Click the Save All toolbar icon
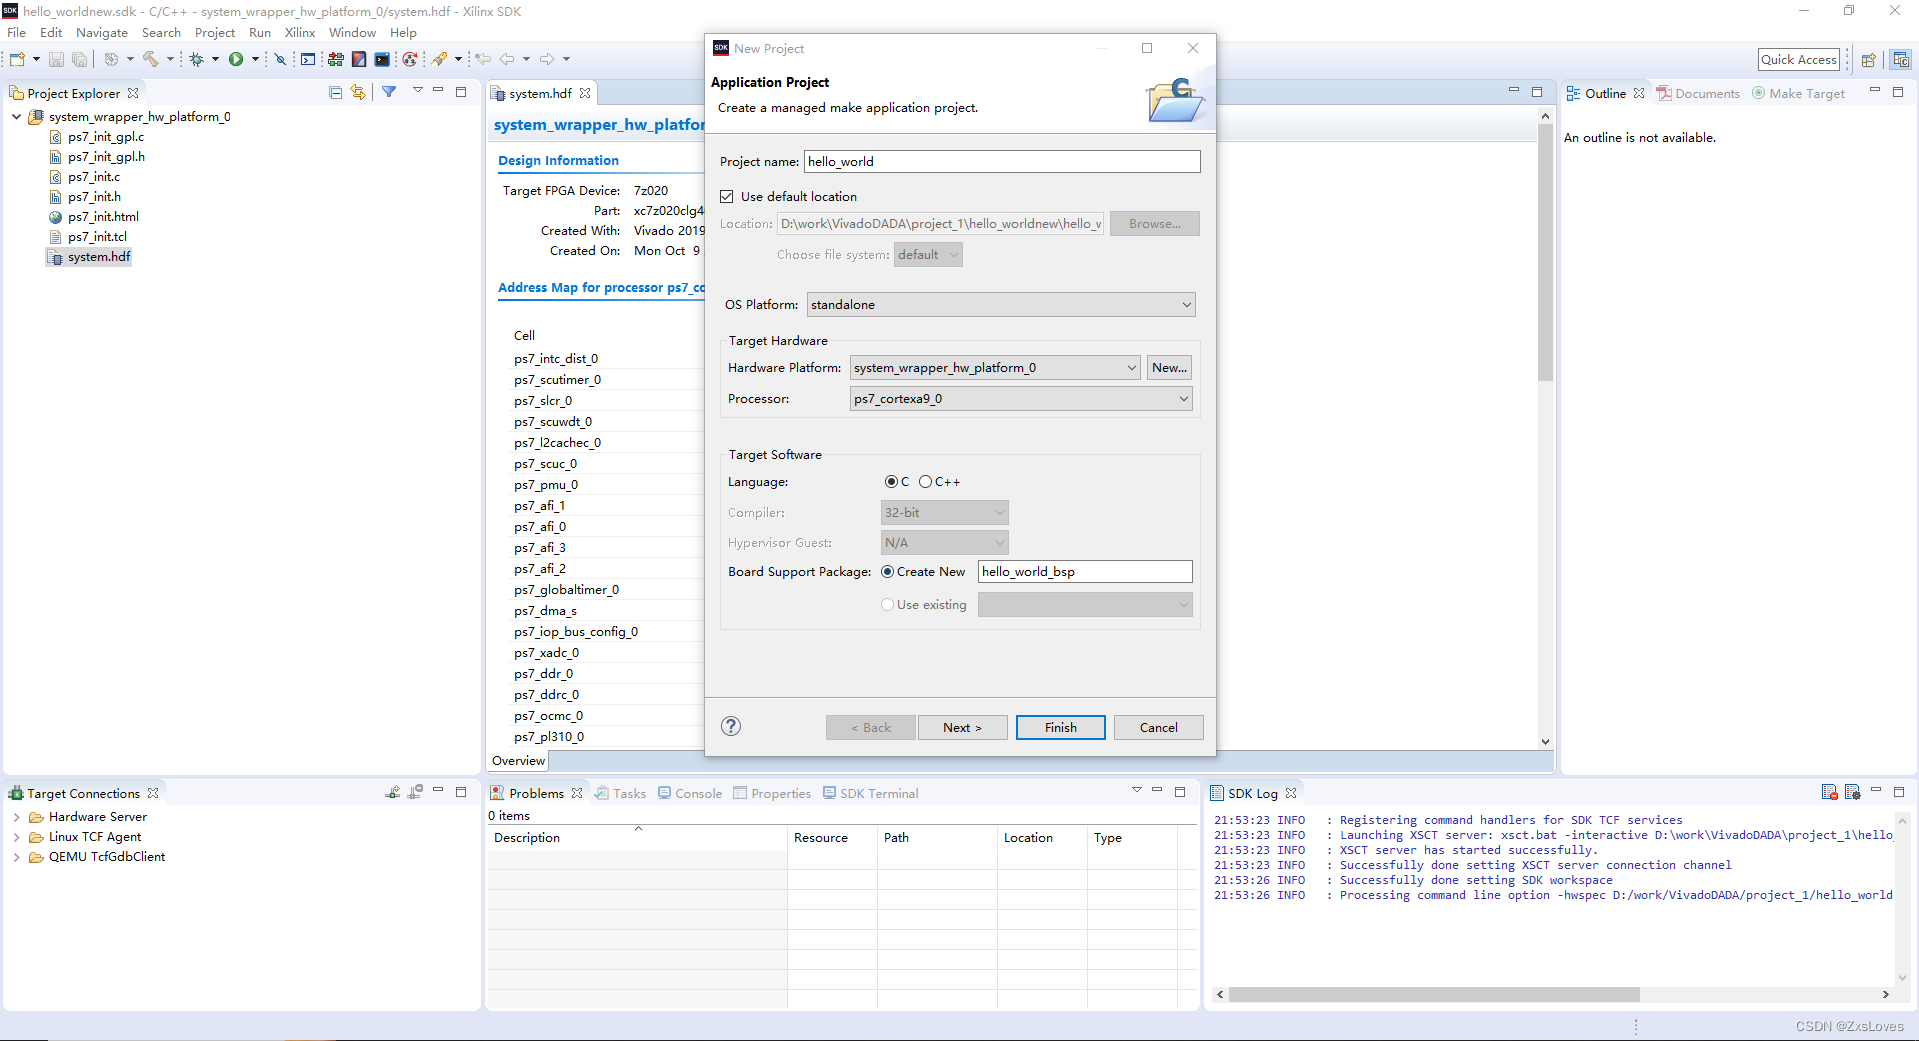The width and height of the screenshot is (1919, 1041). 79,59
